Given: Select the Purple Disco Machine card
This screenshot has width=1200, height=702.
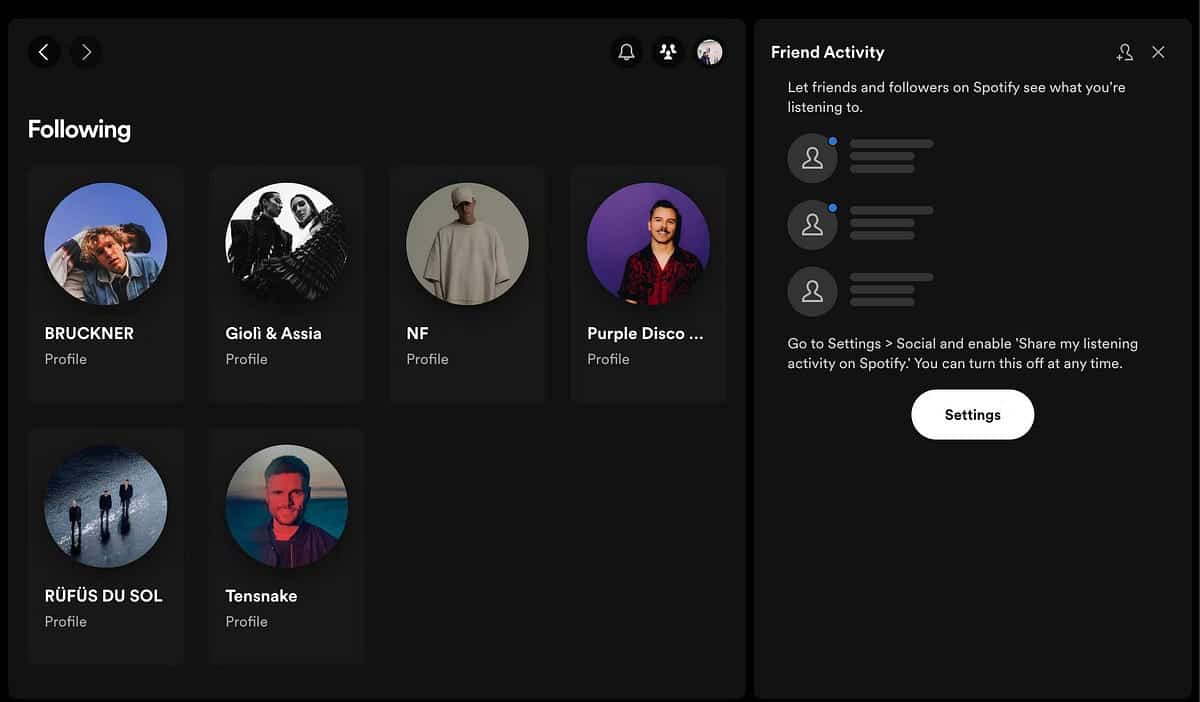Looking at the screenshot, I should point(648,243).
